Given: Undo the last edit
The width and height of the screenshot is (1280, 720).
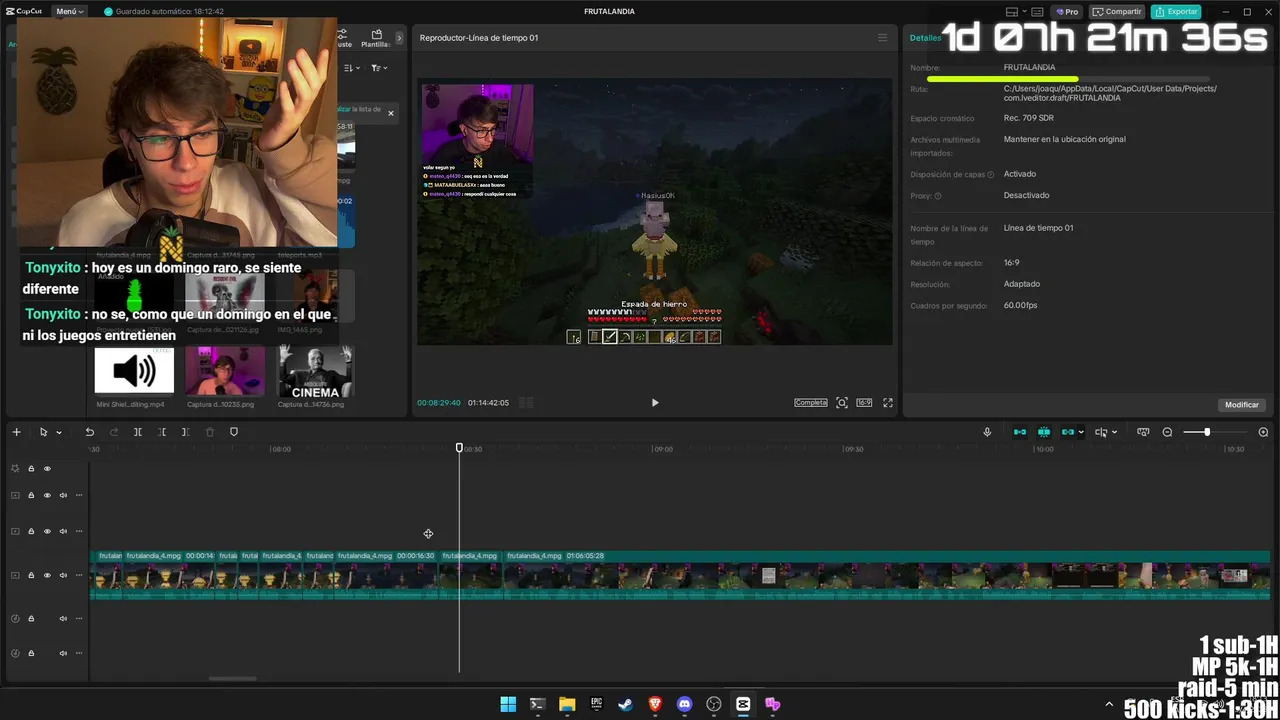Looking at the screenshot, I should [89, 432].
